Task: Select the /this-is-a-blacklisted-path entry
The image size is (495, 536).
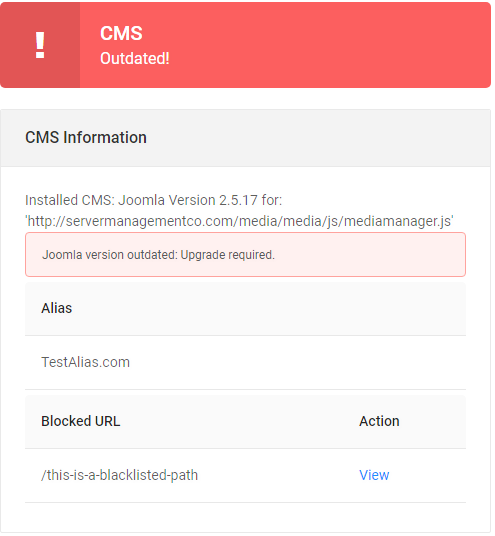Action: coord(119,475)
